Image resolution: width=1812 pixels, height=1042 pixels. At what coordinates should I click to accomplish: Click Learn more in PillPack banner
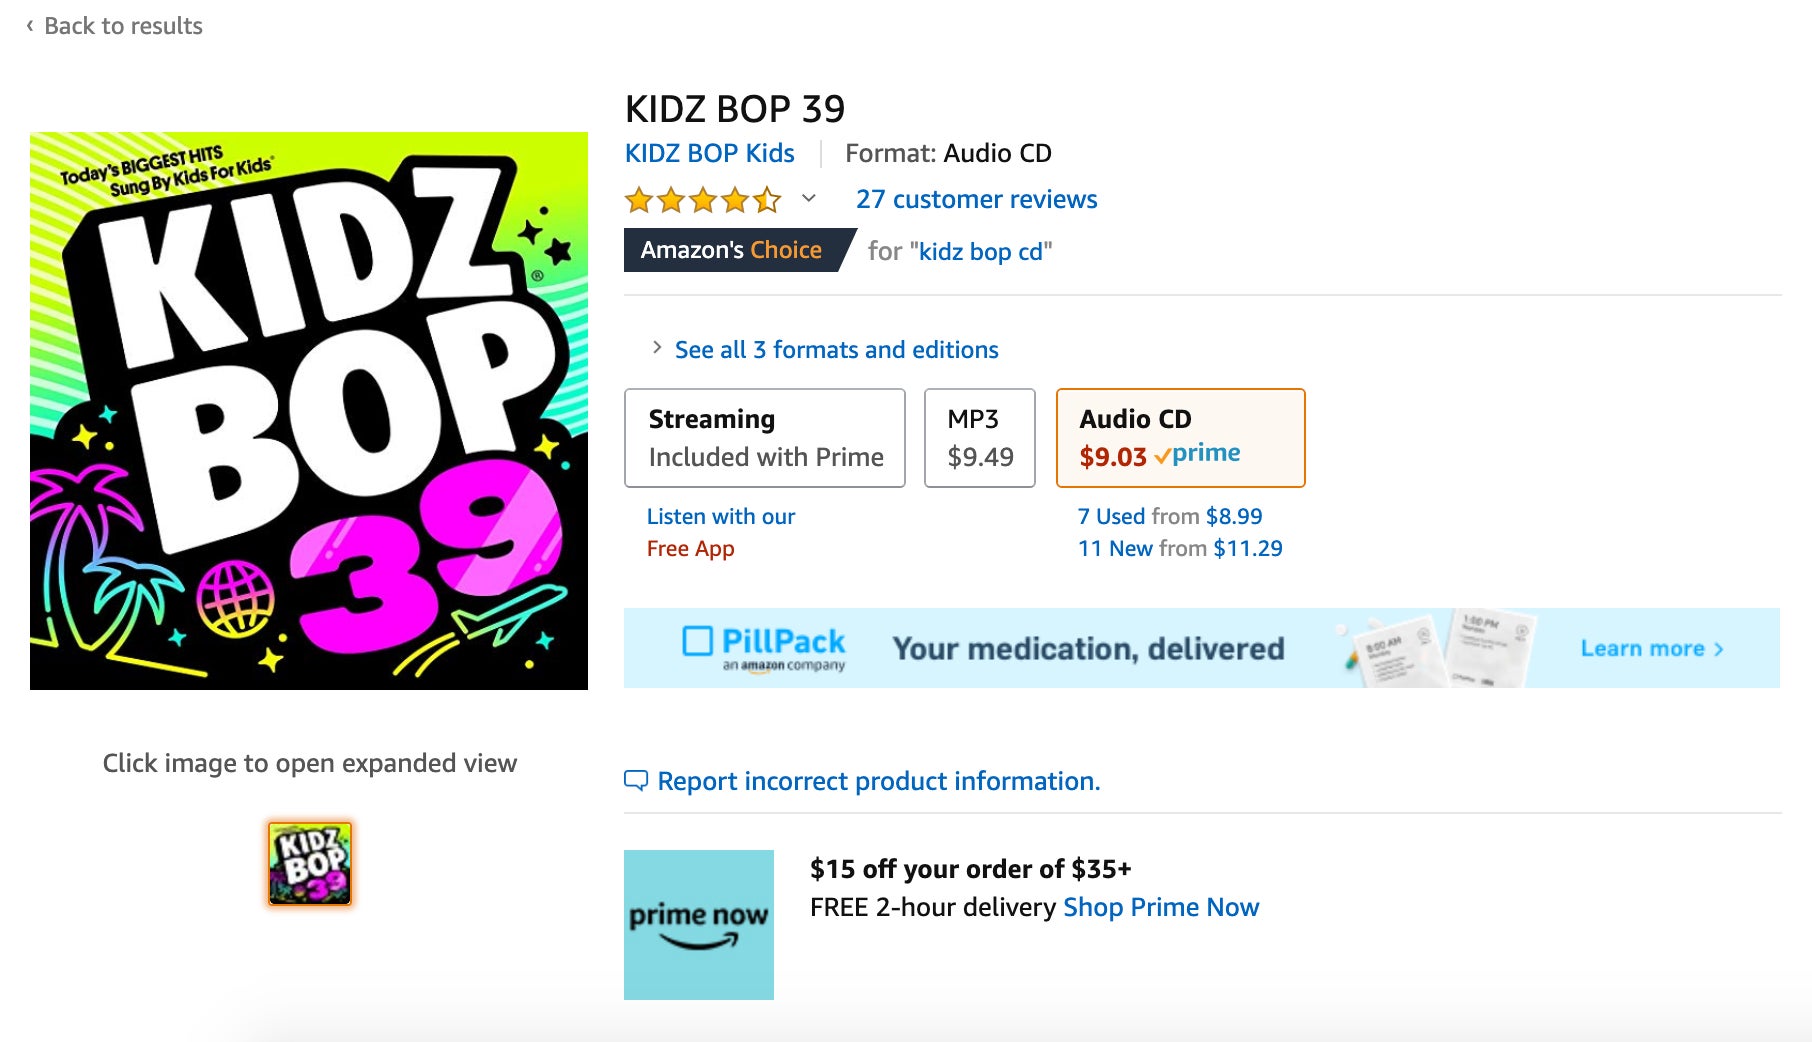tap(1651, 648)
